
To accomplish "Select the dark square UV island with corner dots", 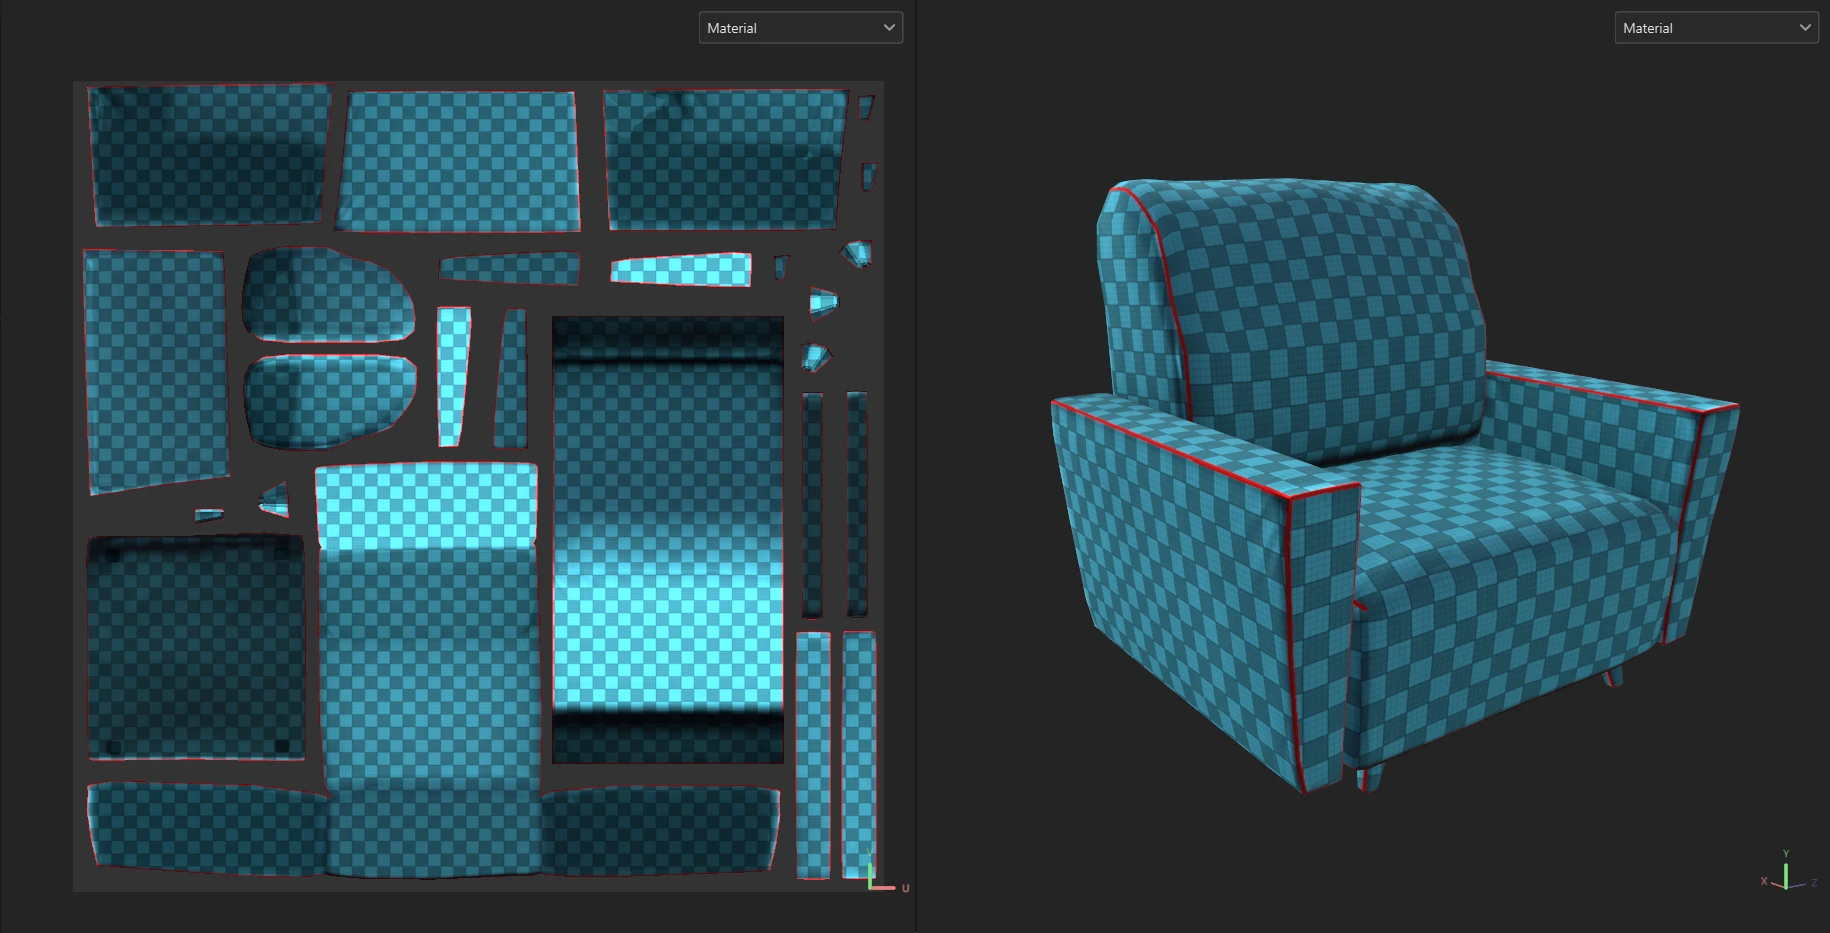I will pyautogui.click(x=195, y=647).
